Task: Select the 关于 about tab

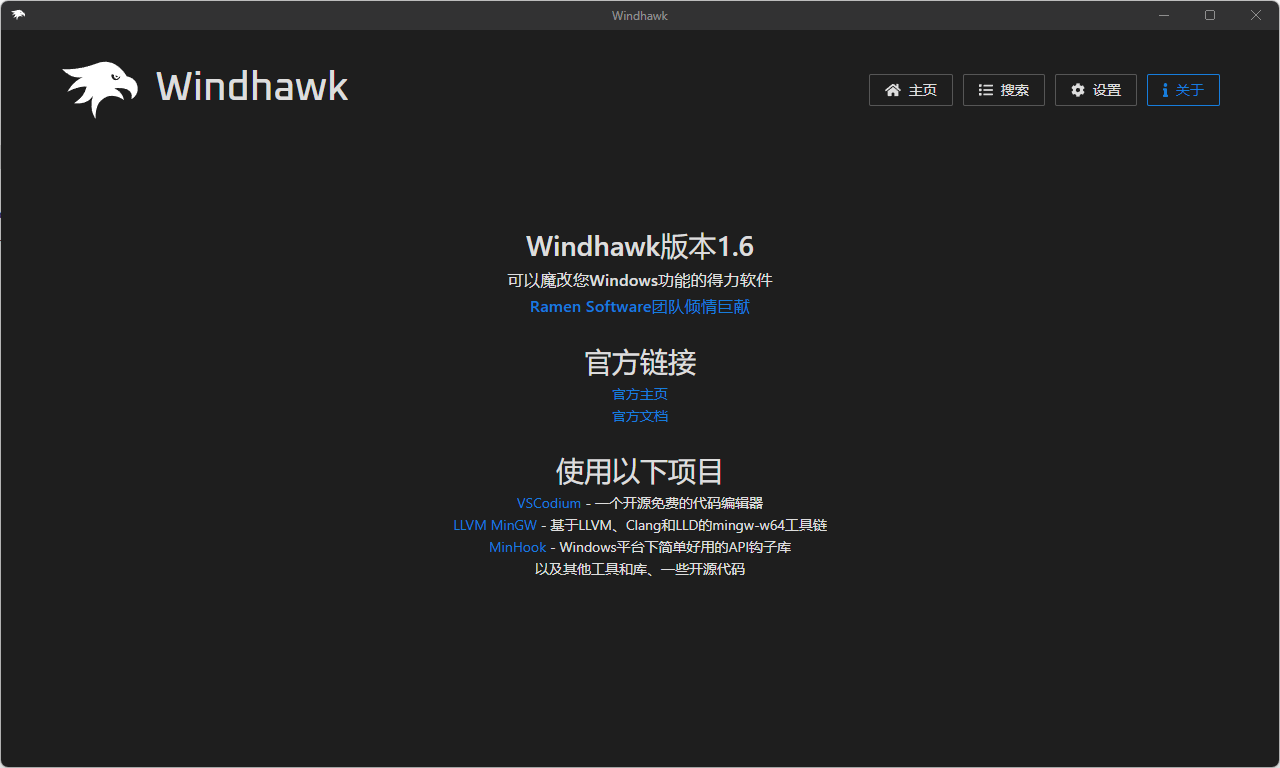Action: coord(1183,90)
